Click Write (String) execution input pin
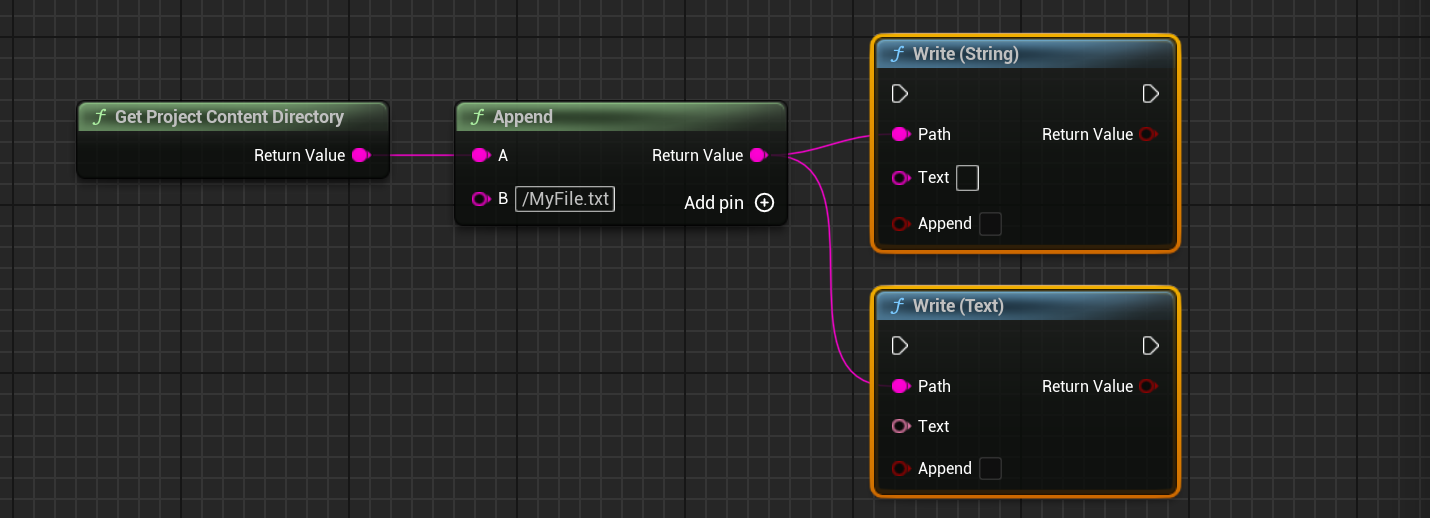 899,94
